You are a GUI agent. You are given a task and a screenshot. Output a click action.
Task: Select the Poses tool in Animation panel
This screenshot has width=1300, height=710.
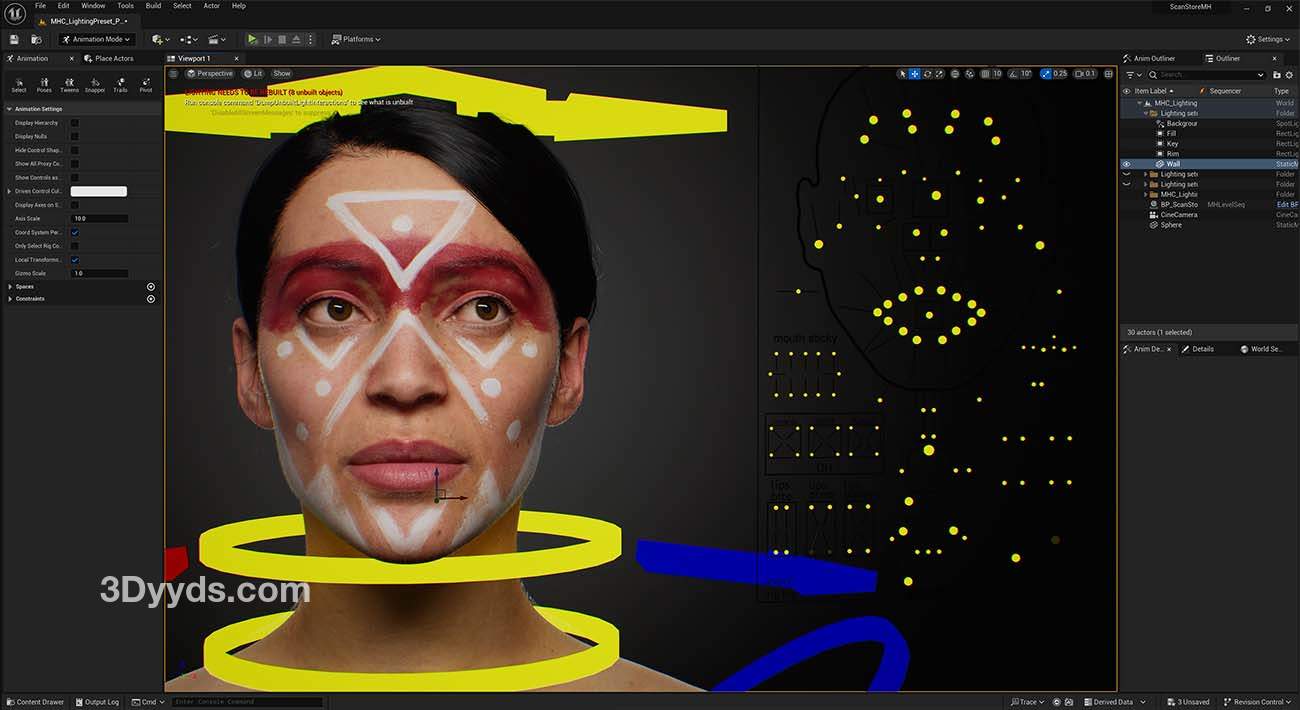coord(44,84)
